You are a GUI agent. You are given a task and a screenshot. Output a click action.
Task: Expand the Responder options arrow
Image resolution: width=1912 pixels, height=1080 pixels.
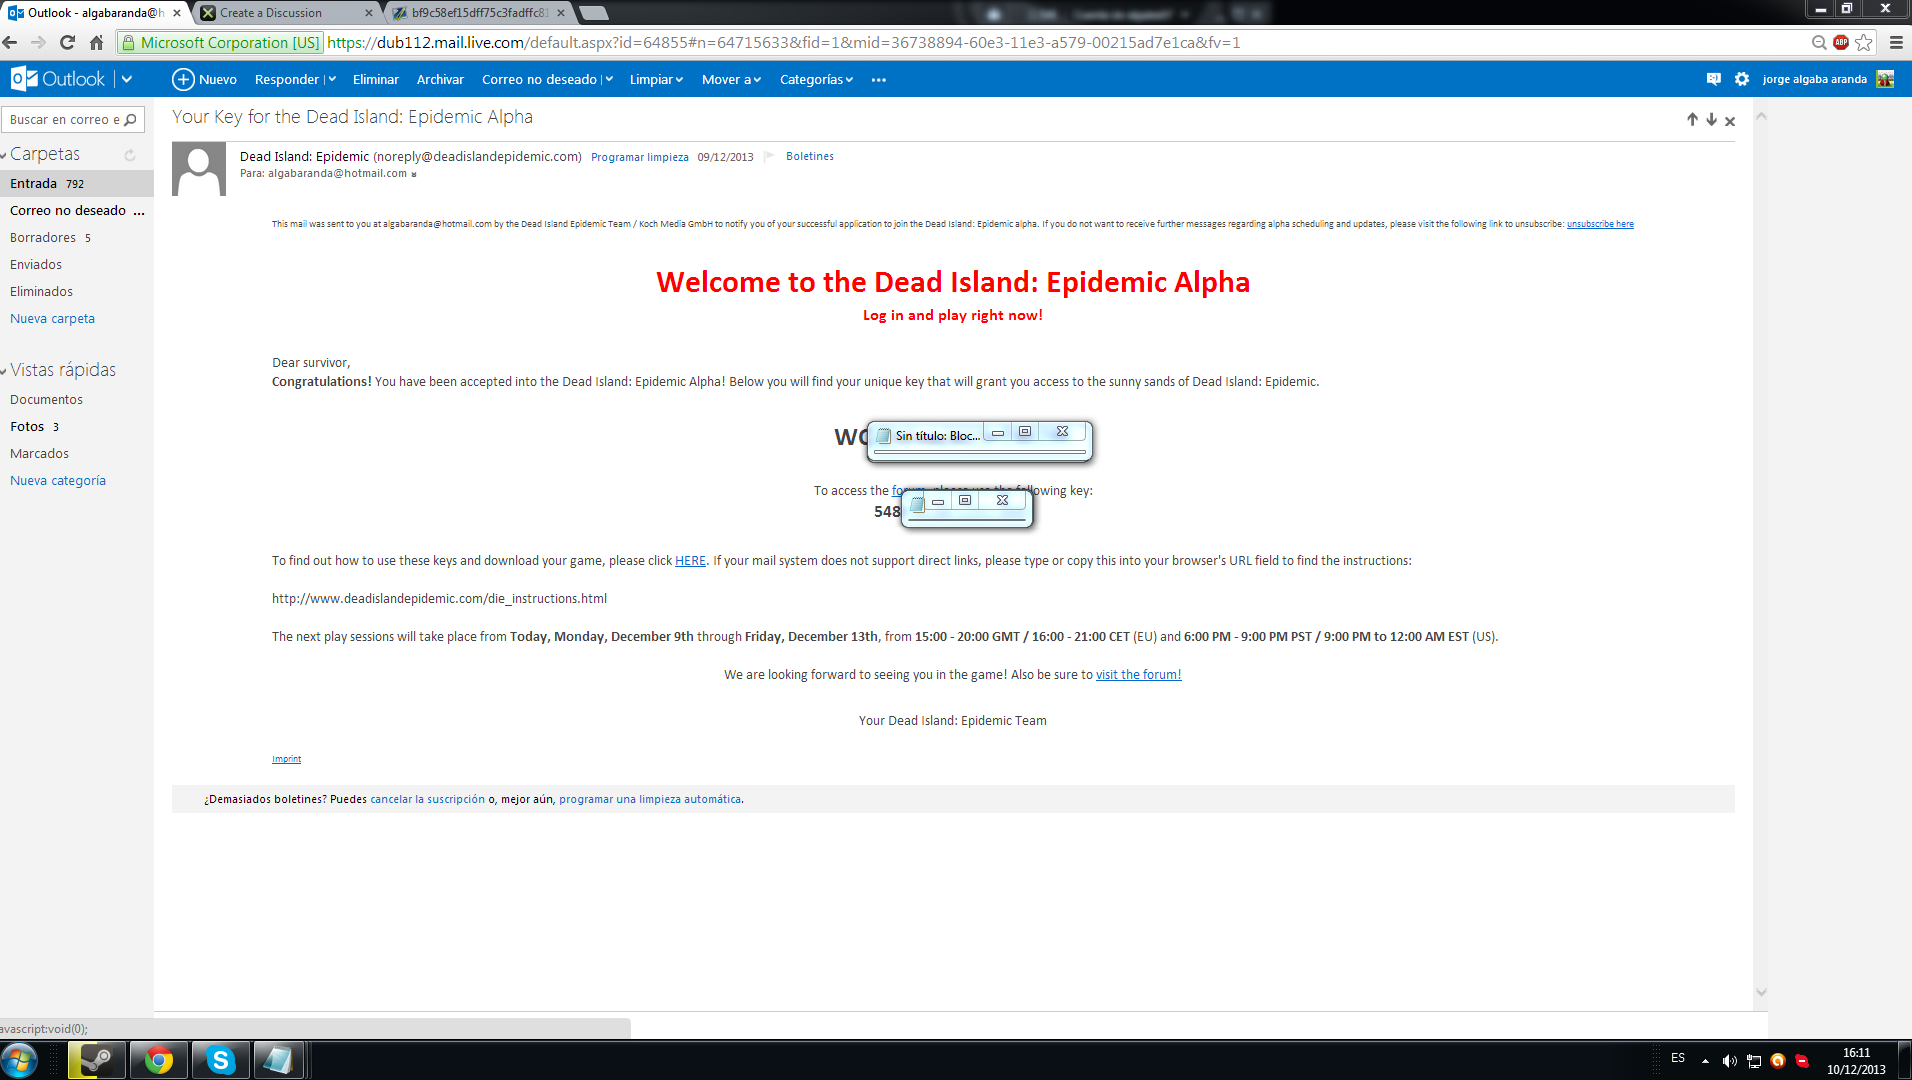(x=332, y=79)
